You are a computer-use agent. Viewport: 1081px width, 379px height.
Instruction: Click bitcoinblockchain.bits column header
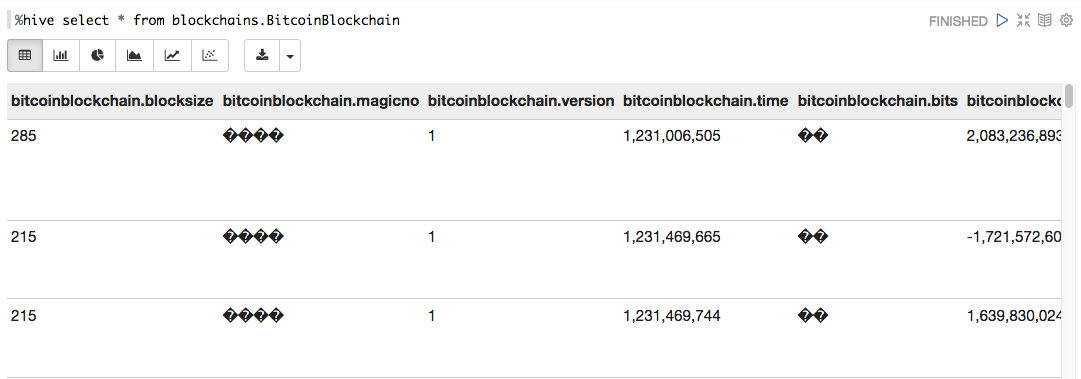pos(878,101)
